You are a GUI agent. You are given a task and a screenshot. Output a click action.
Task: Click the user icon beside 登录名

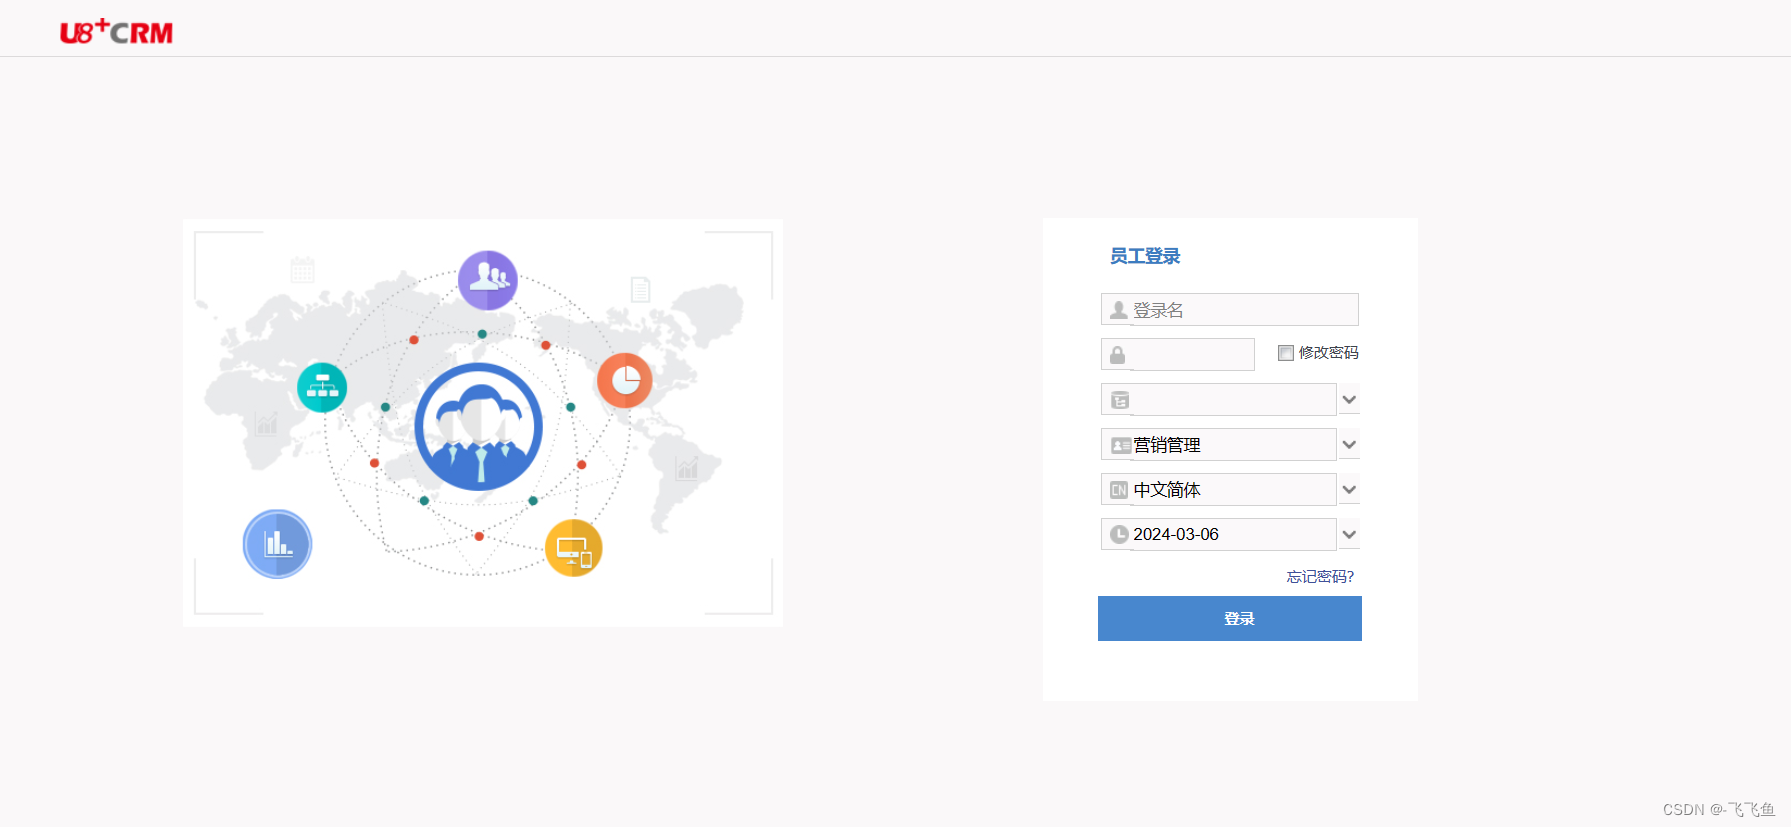click(1119, 310)
